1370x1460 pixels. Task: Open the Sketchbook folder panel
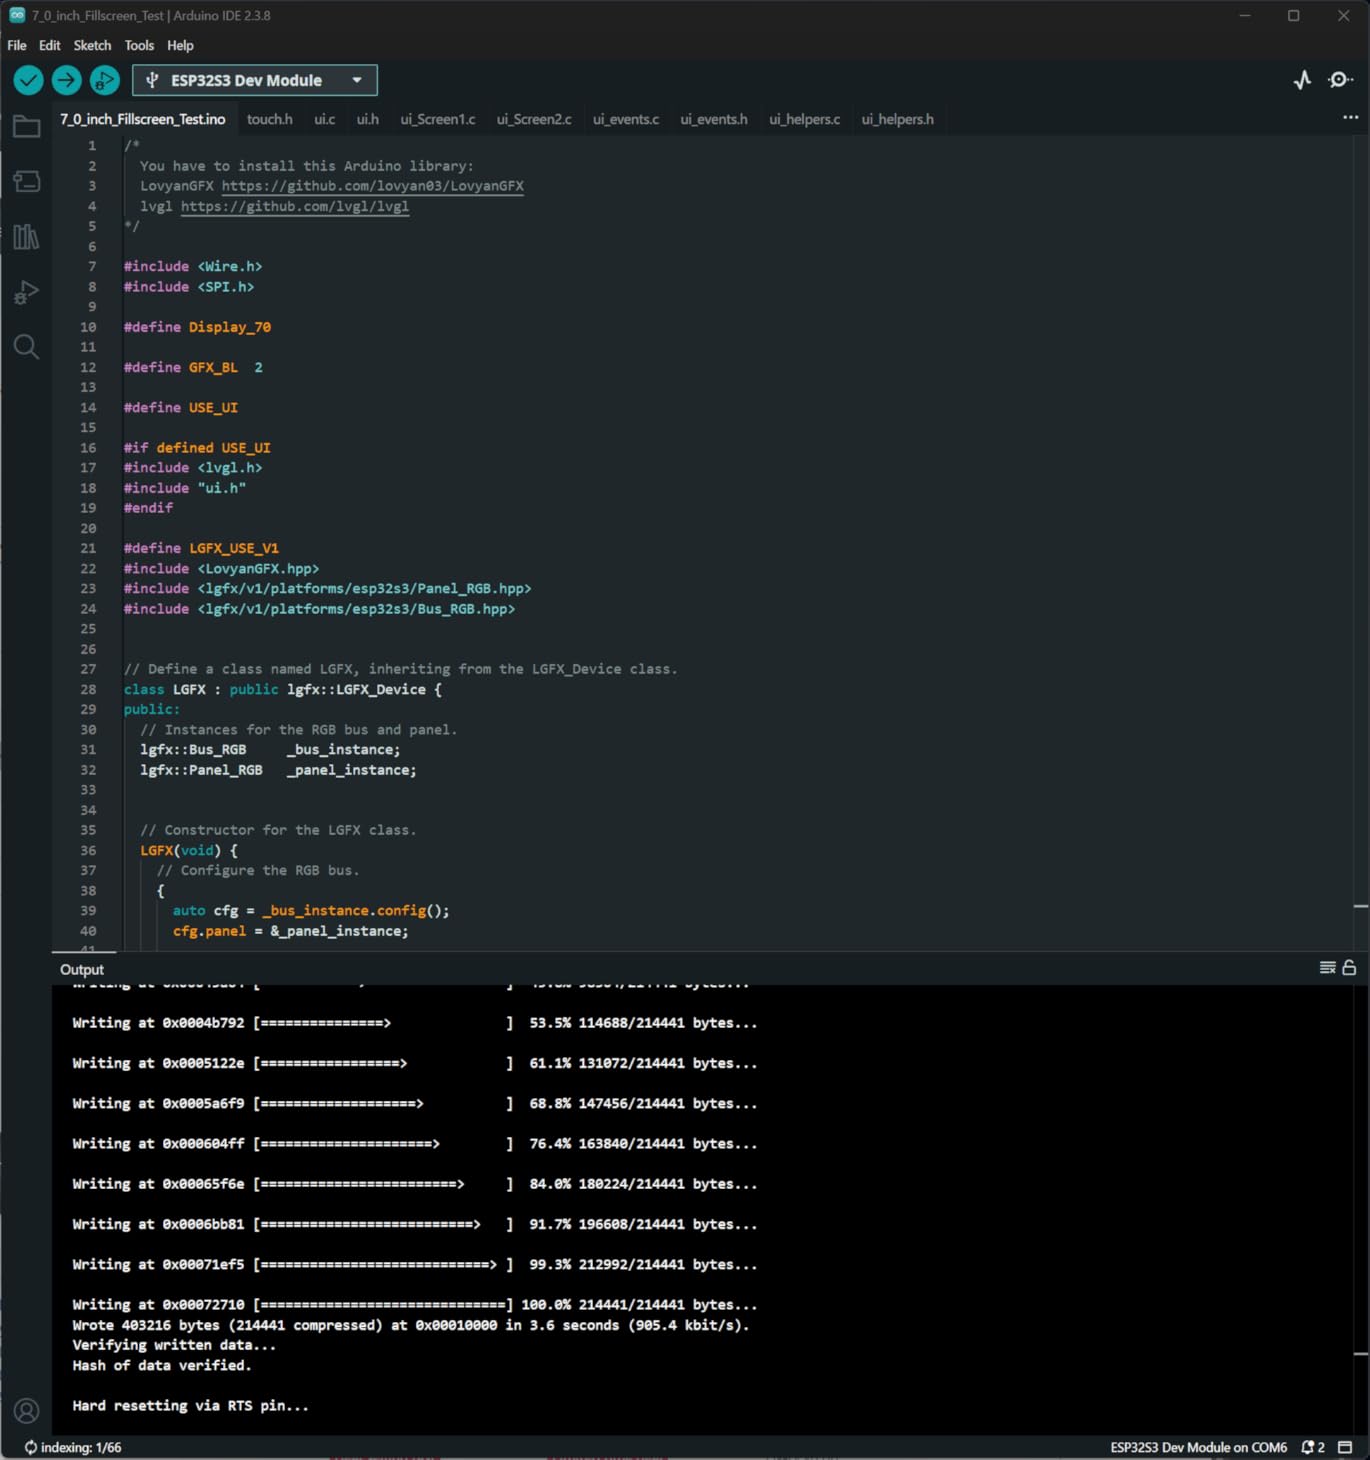pos(27,127)
